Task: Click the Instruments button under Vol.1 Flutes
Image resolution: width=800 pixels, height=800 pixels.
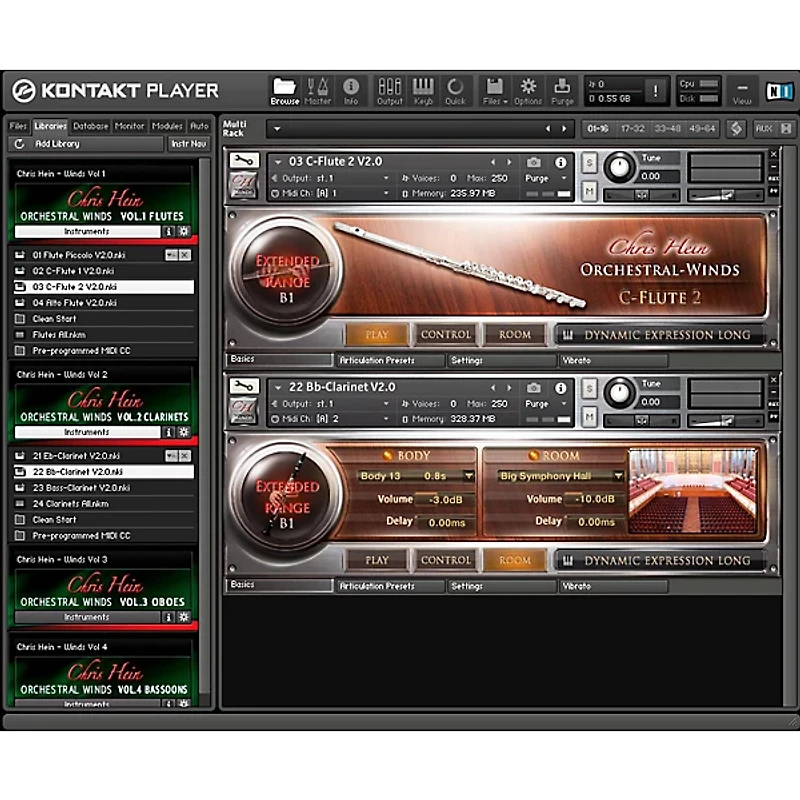Action: (x=87, y=232)
